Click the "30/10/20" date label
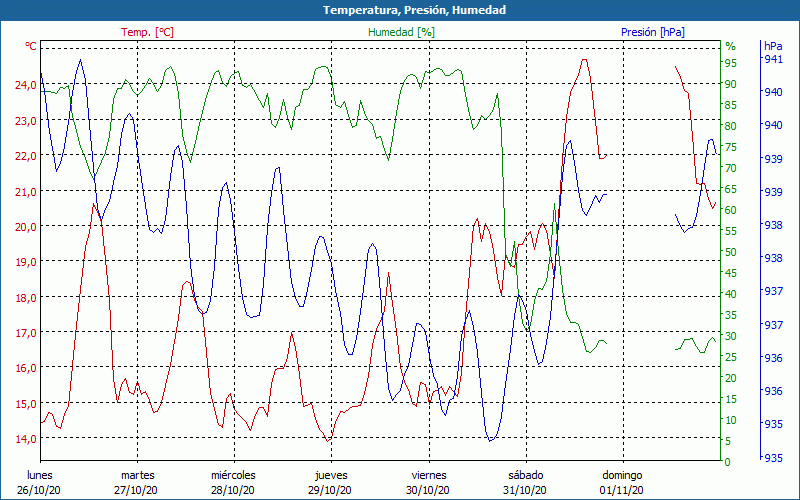This screenshot has height=500, width=800. 428,491
